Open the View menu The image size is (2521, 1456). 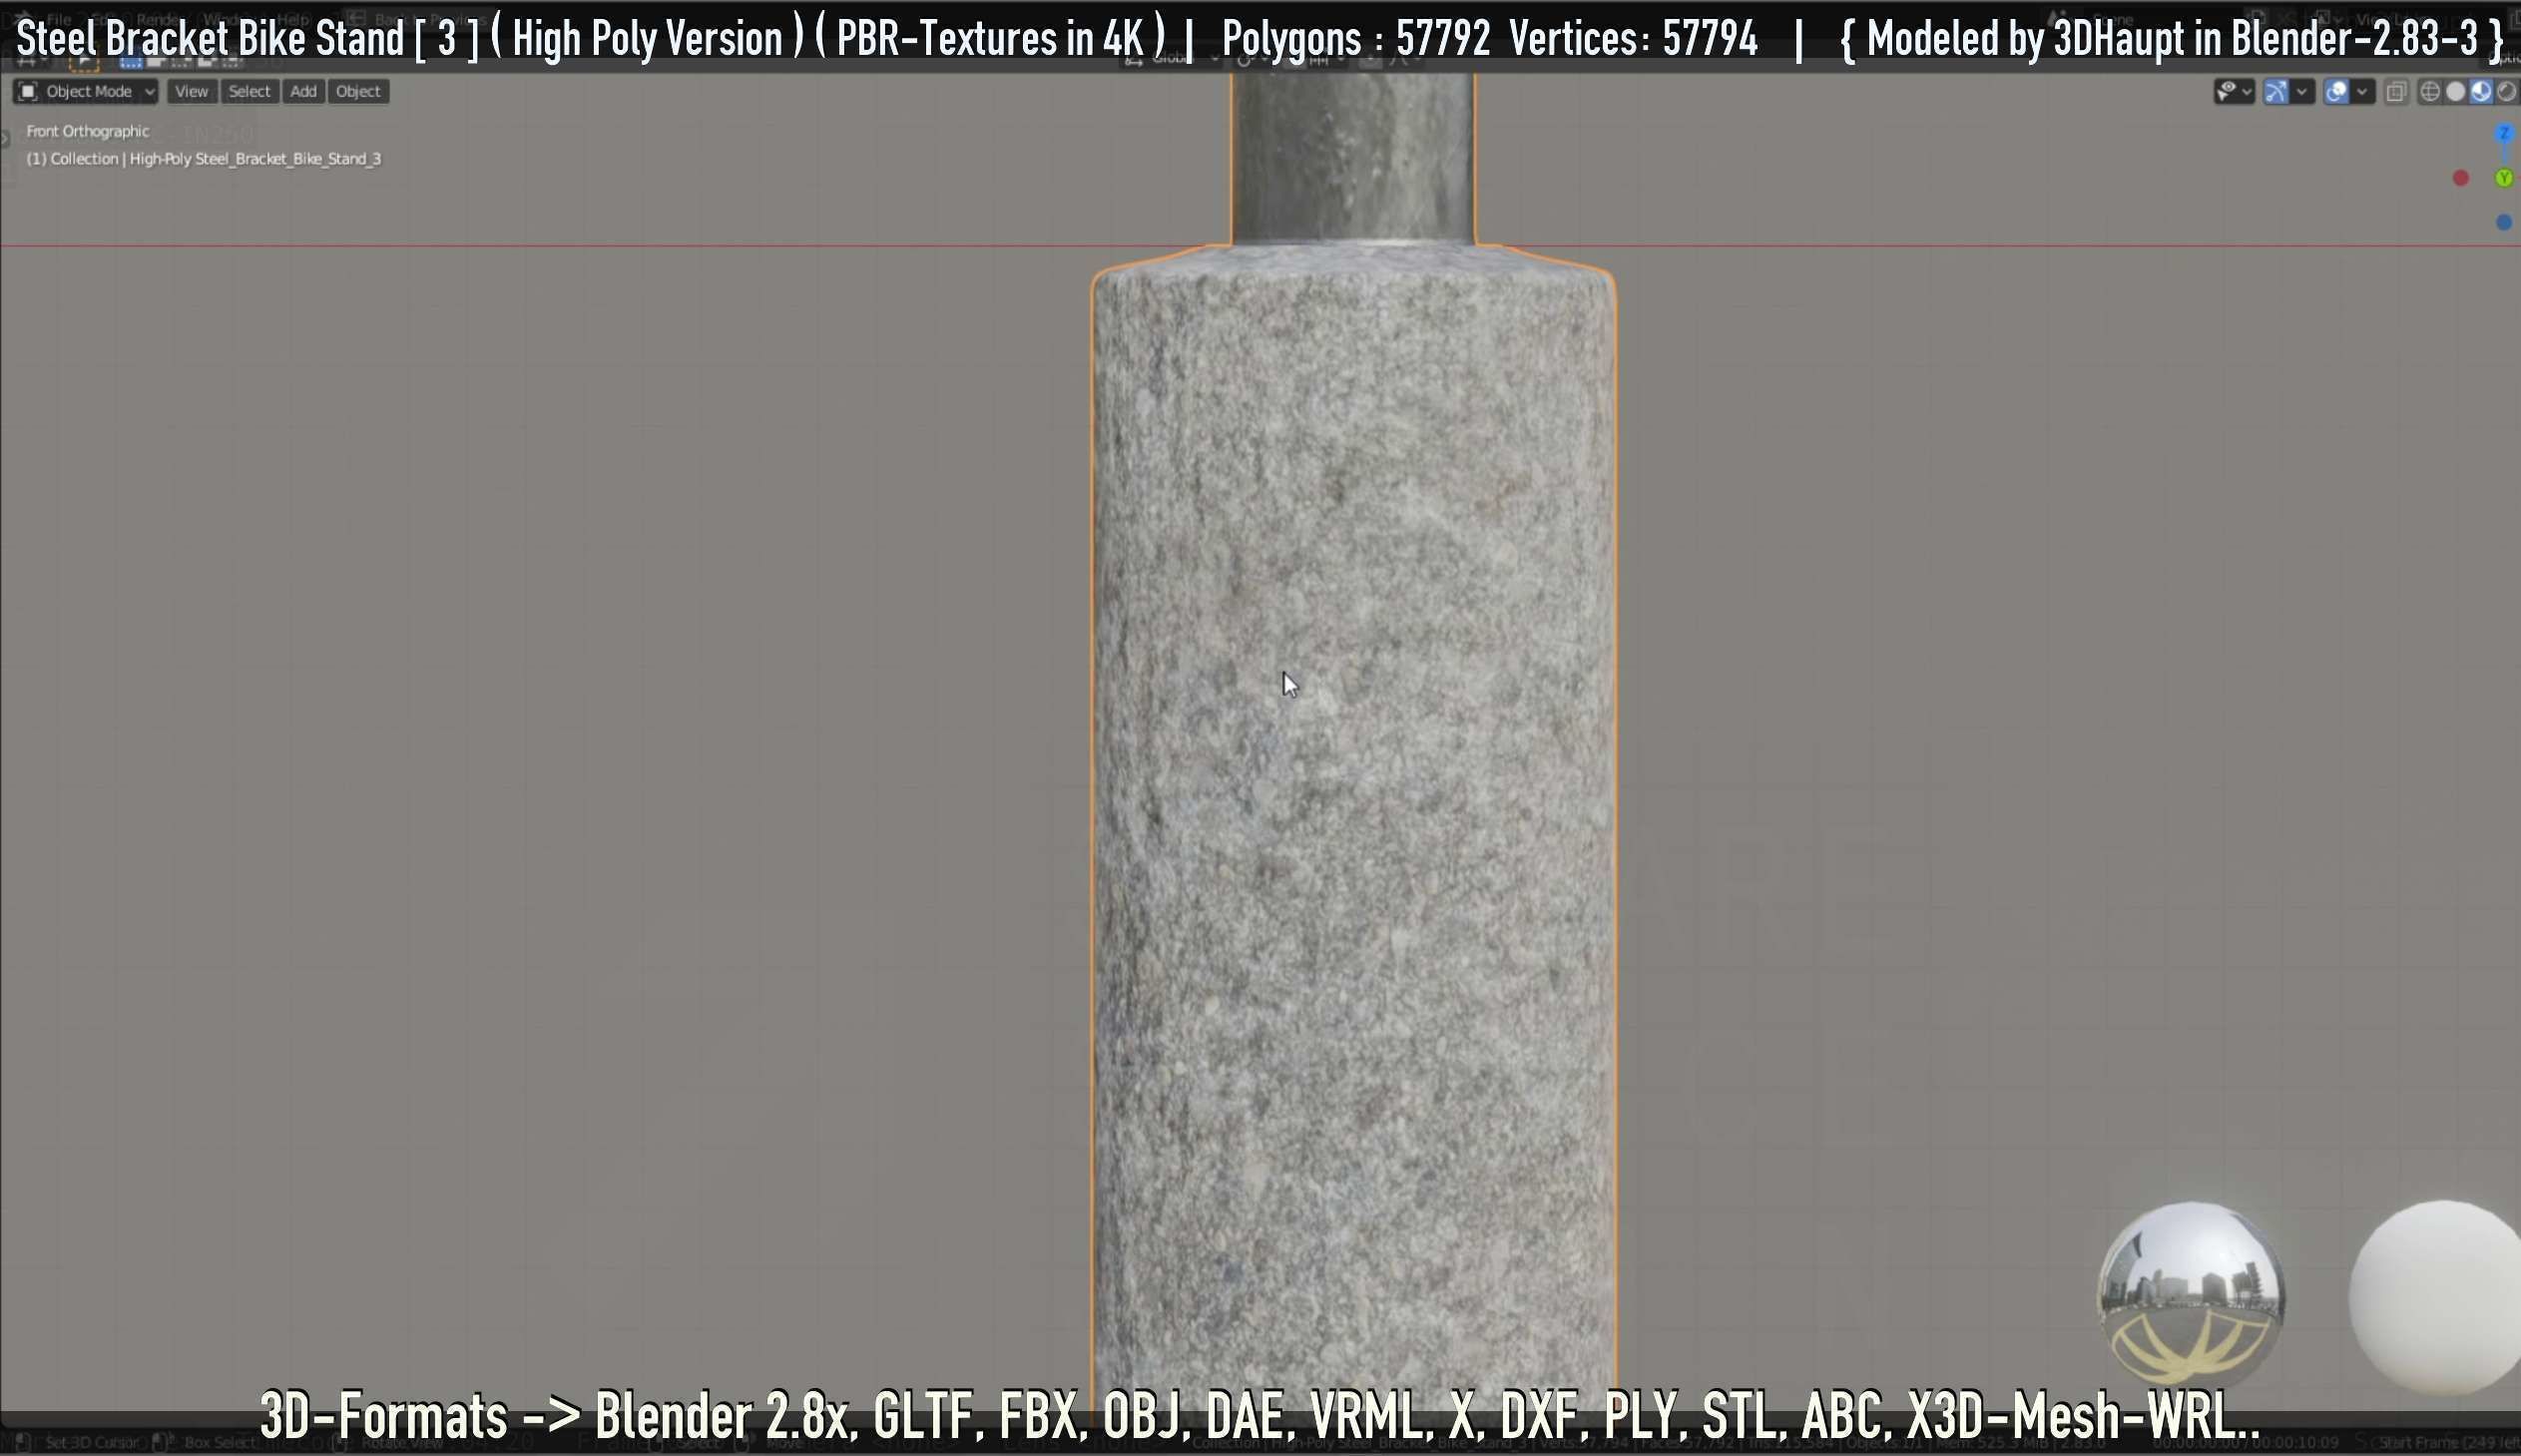point(191,91)
